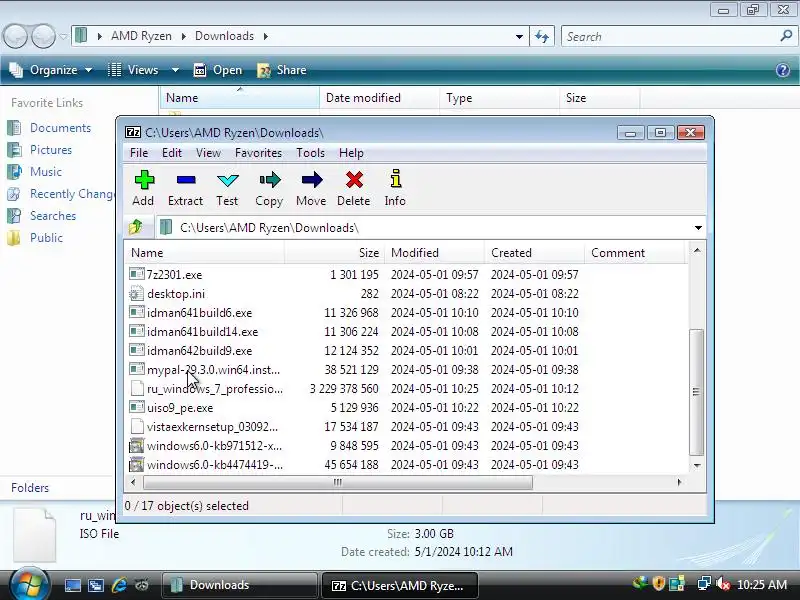Click scroll right arrow in 7-Zip list
The height and width of the screenshot is (600, 800).
pyautogui.click(x=679, y=482)
